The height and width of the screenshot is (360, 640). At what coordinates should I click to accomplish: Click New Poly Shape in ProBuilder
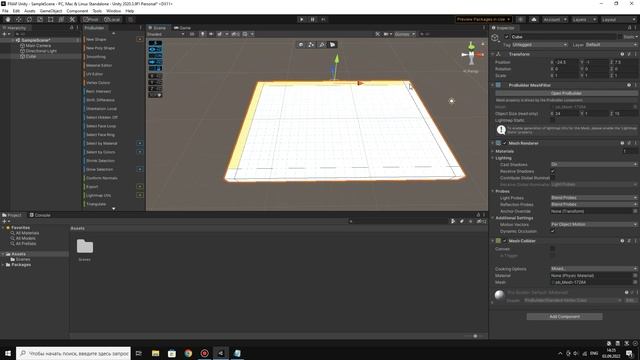click(x=100, y=48)
